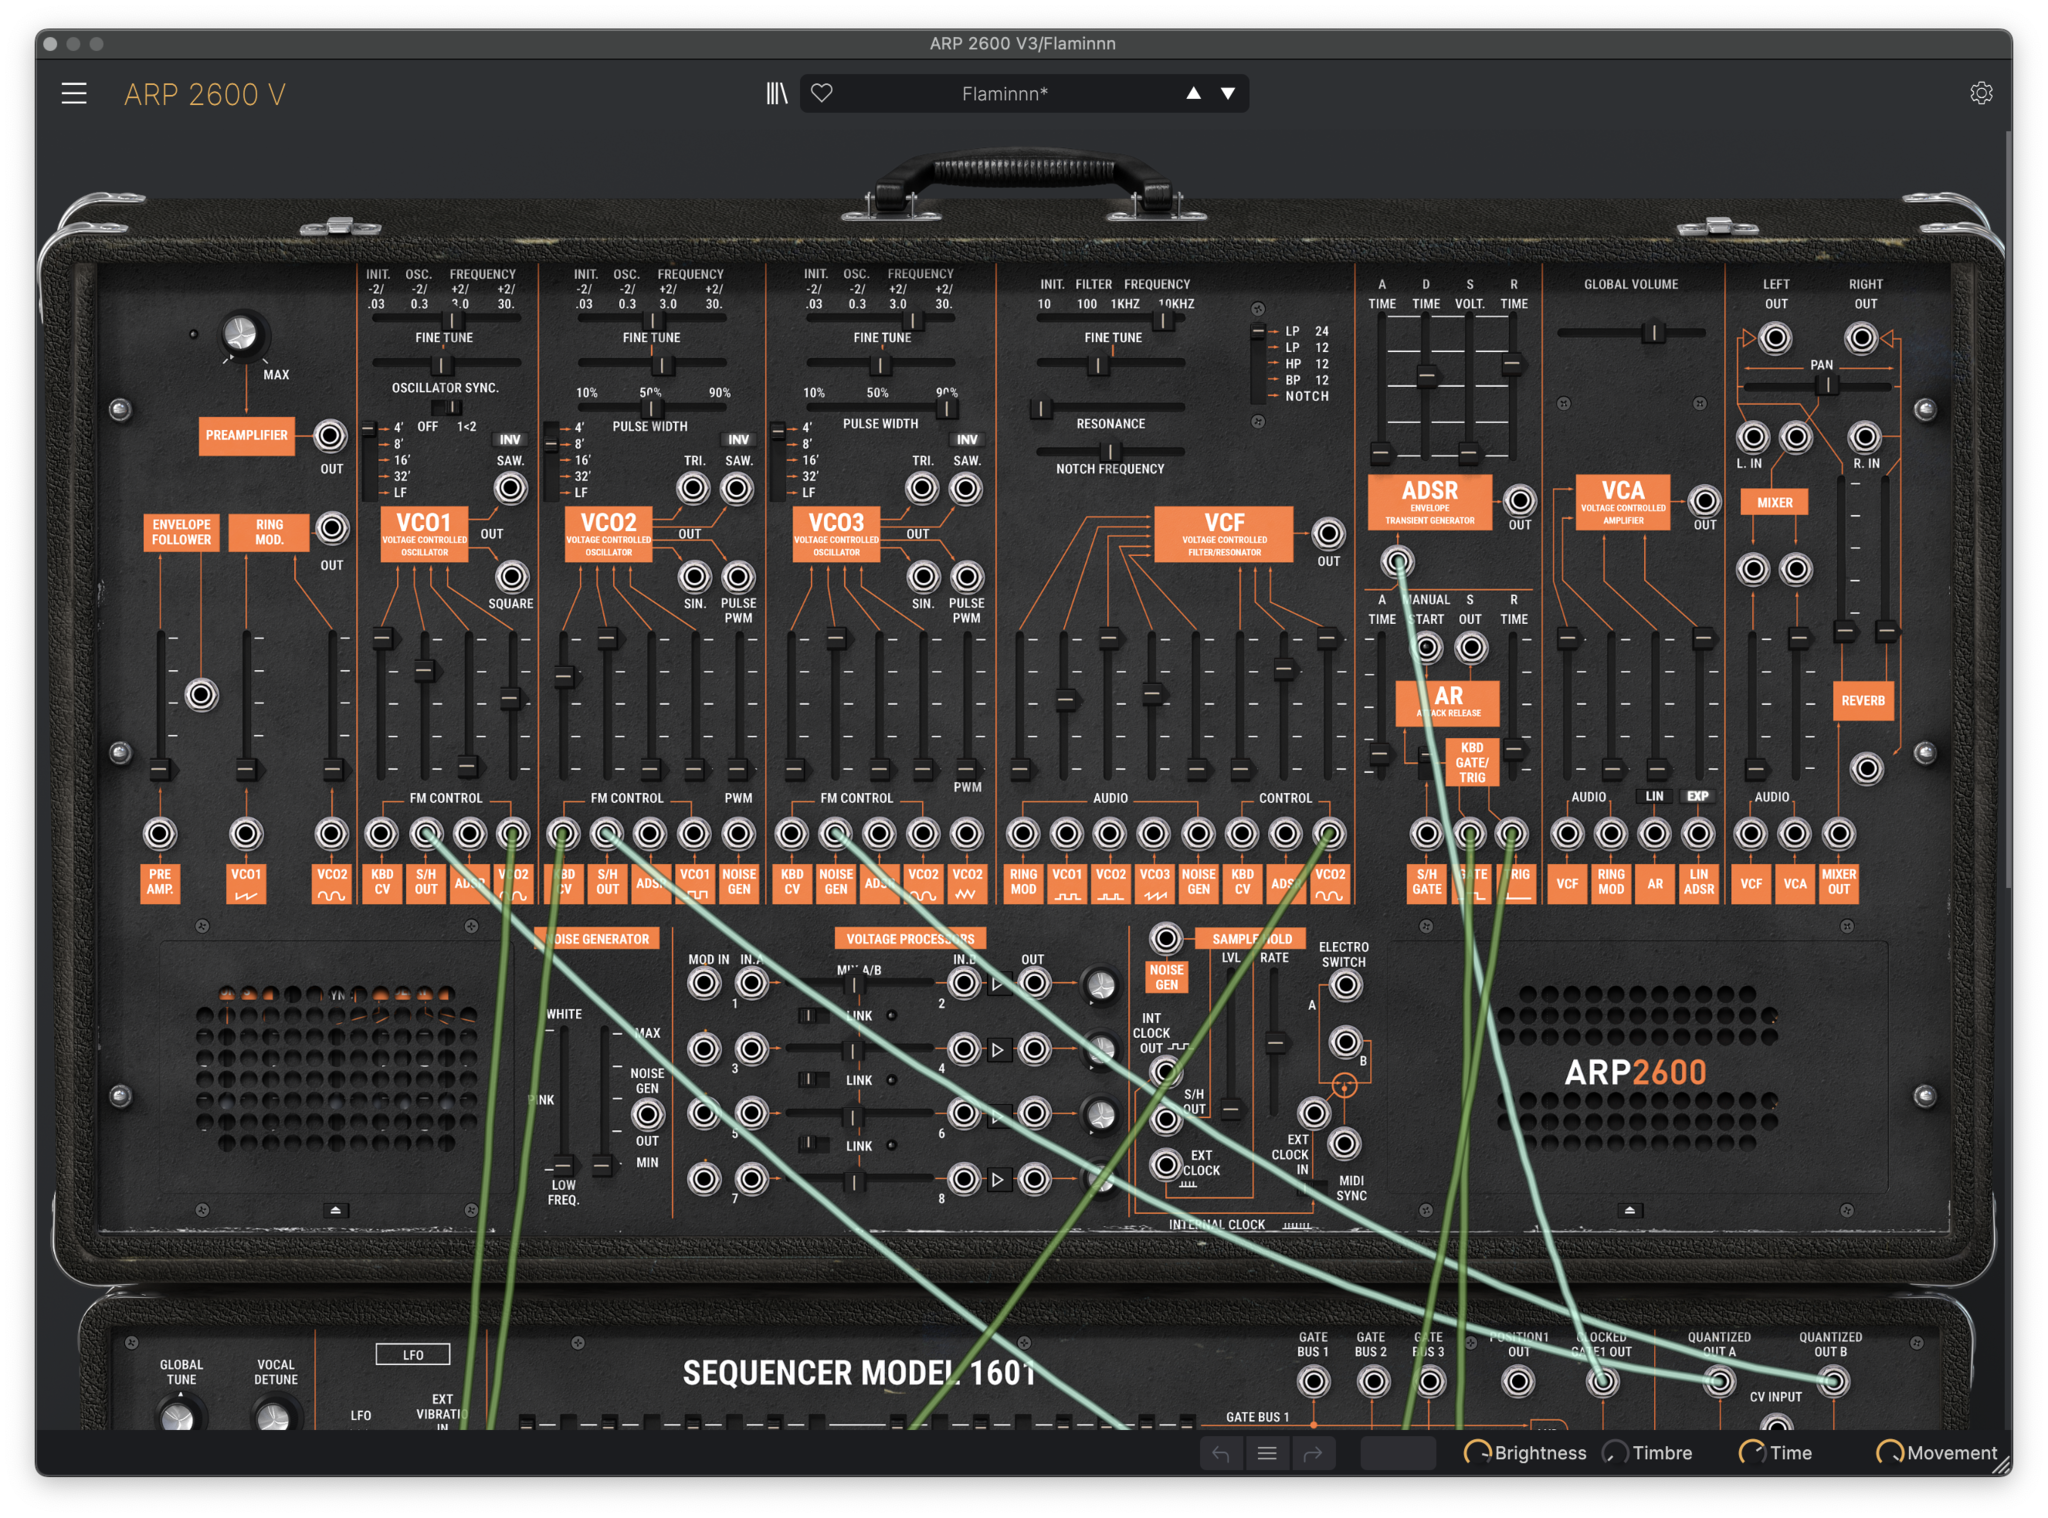Viewport: 2048px width, 1518px height.
Task: Open the preset library browser
Action: (x=777, y=94)
